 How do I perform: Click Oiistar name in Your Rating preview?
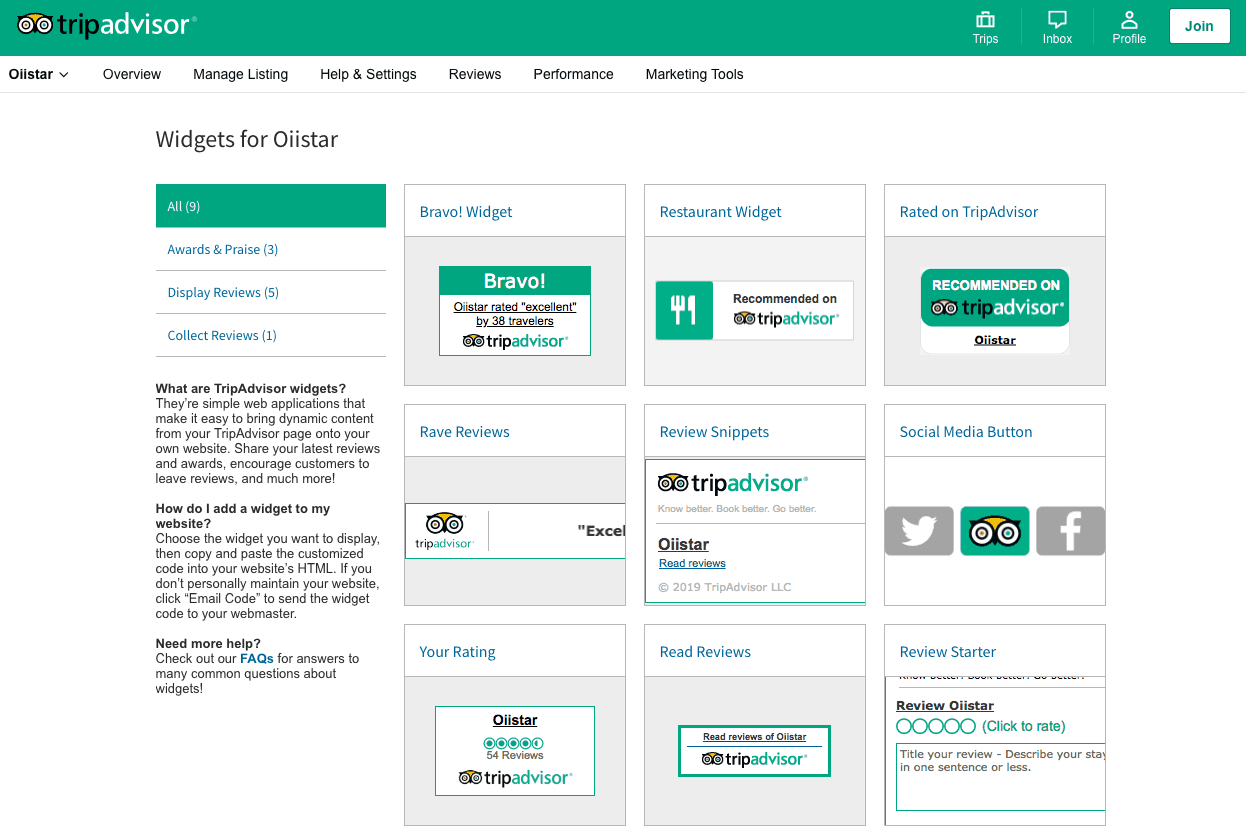[515, 720]
